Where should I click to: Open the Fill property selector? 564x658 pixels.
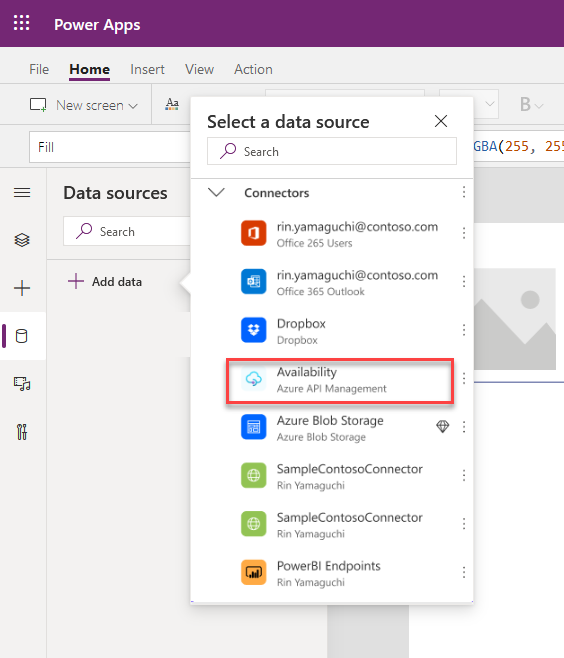click(x=109, y=147)
